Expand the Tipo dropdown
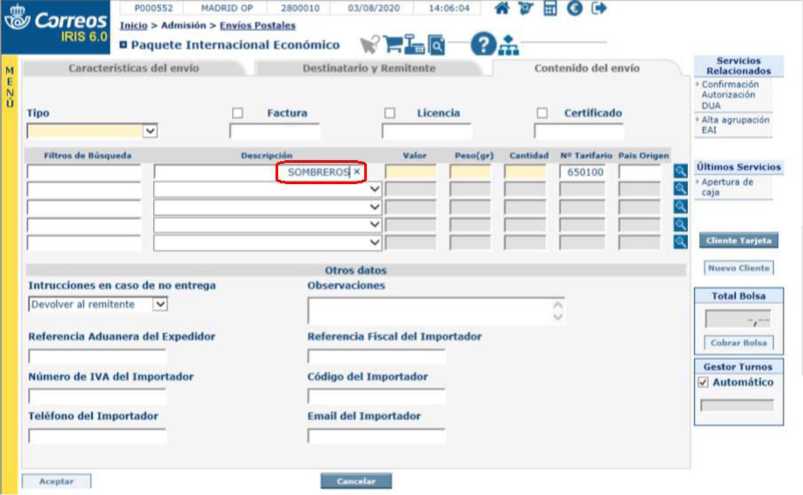 click(x=150, y=130)
